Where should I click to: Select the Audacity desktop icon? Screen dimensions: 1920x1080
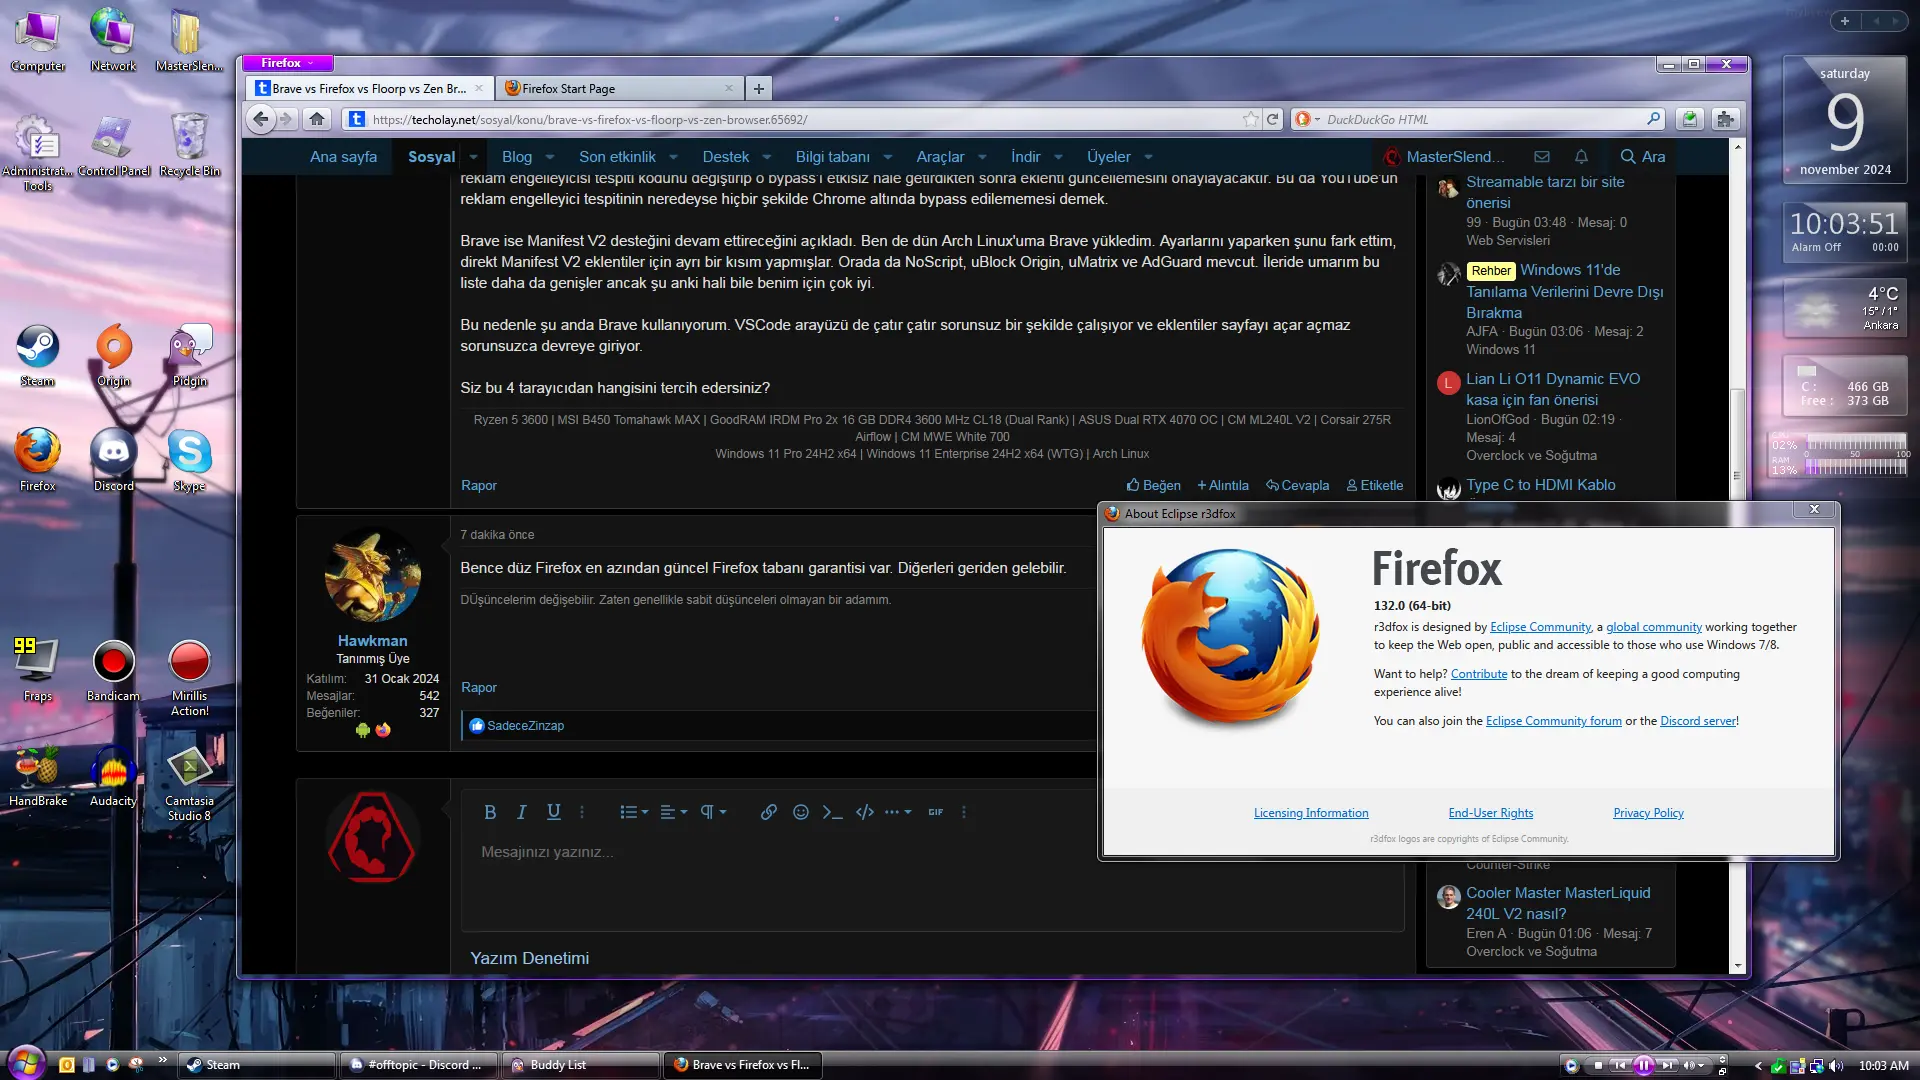(114, 776)
